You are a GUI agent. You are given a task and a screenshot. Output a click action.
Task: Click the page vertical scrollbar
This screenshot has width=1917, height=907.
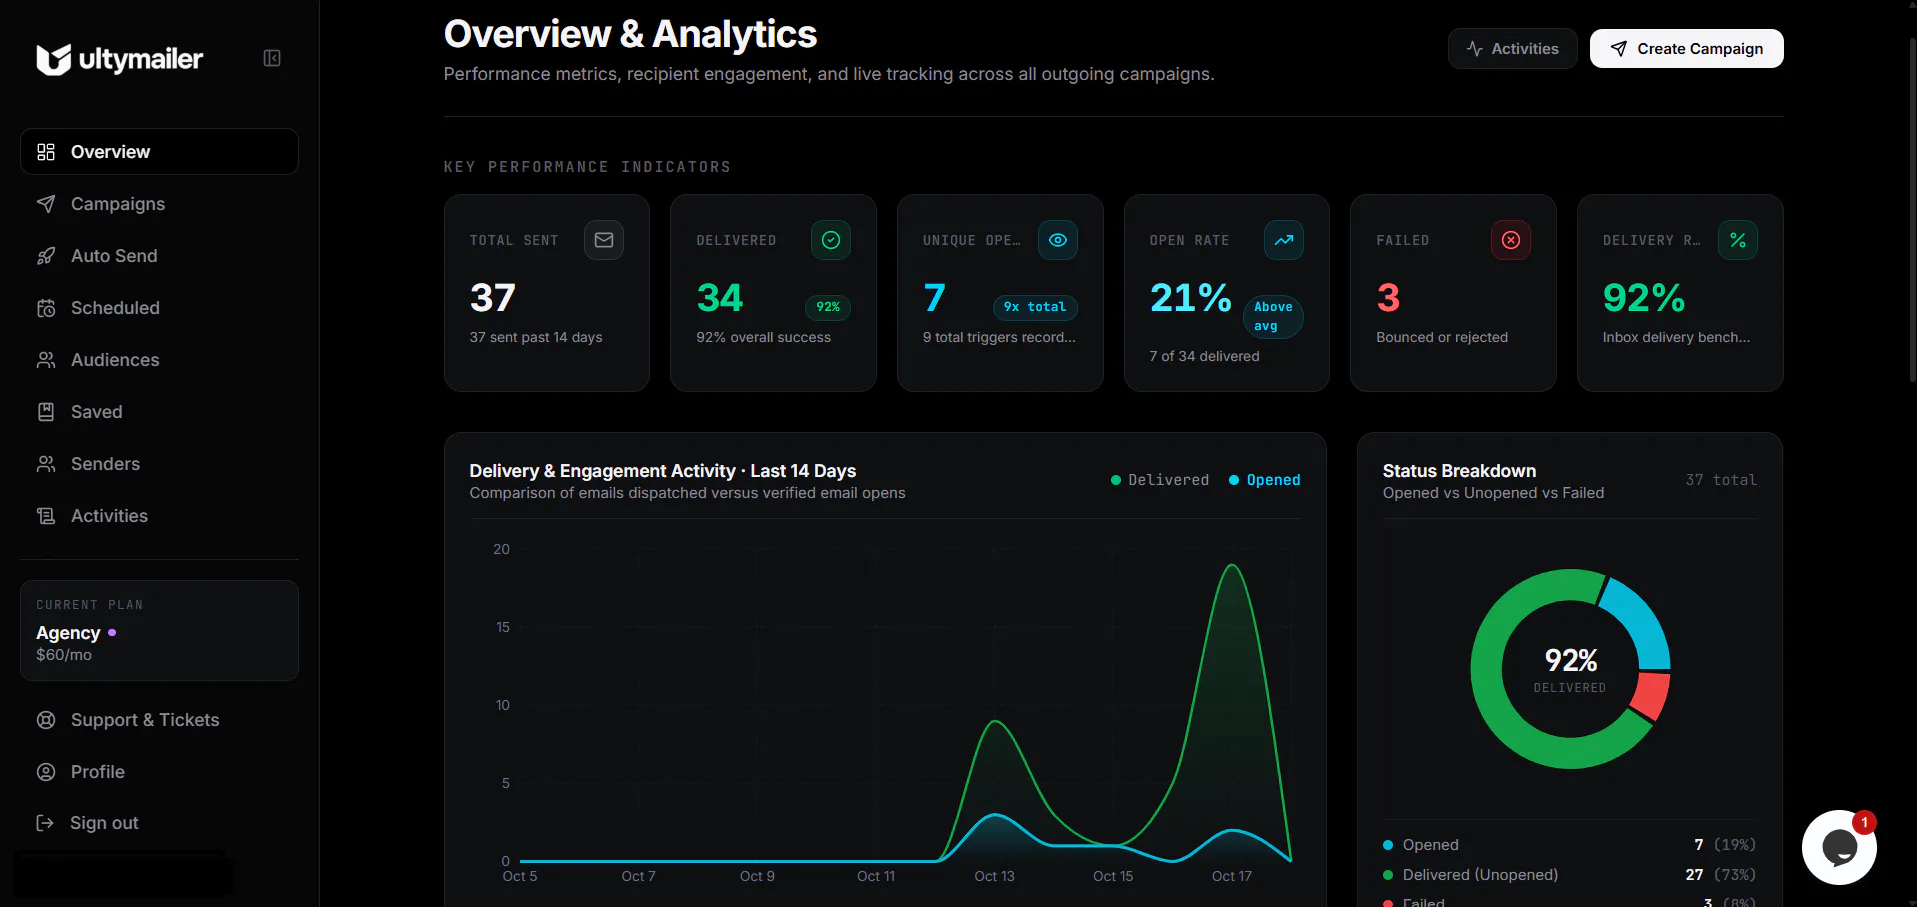click(1912, 210)
